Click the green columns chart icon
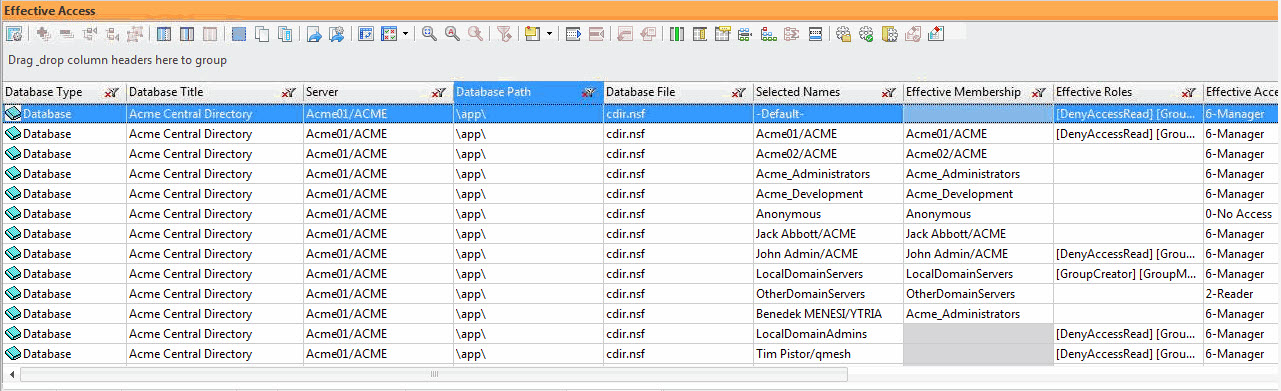Viewport: 1281px width, 391px height. 677,34
